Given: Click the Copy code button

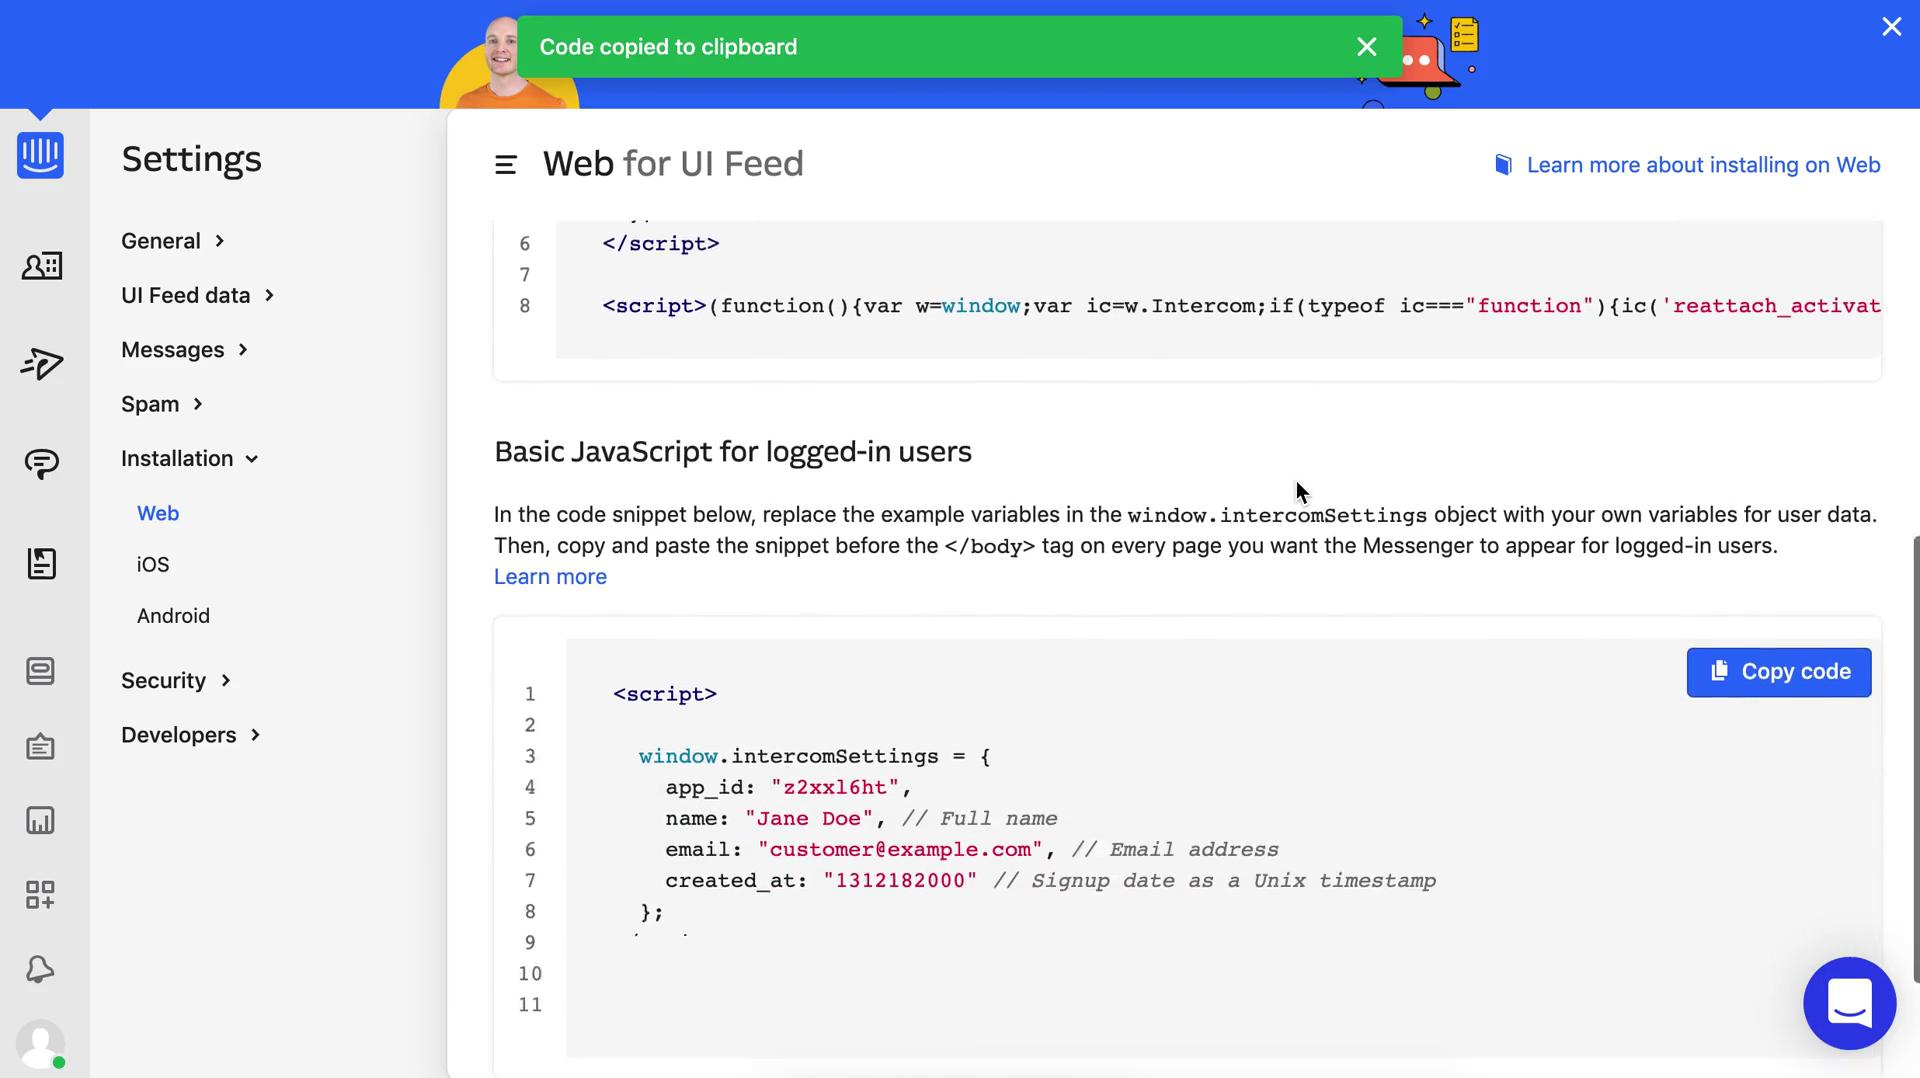Looking at the screenshot, I should coord(1778,672).
